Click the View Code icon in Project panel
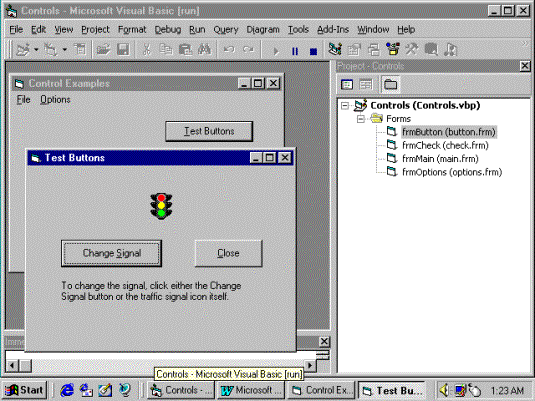 click(x=347, y=84)
